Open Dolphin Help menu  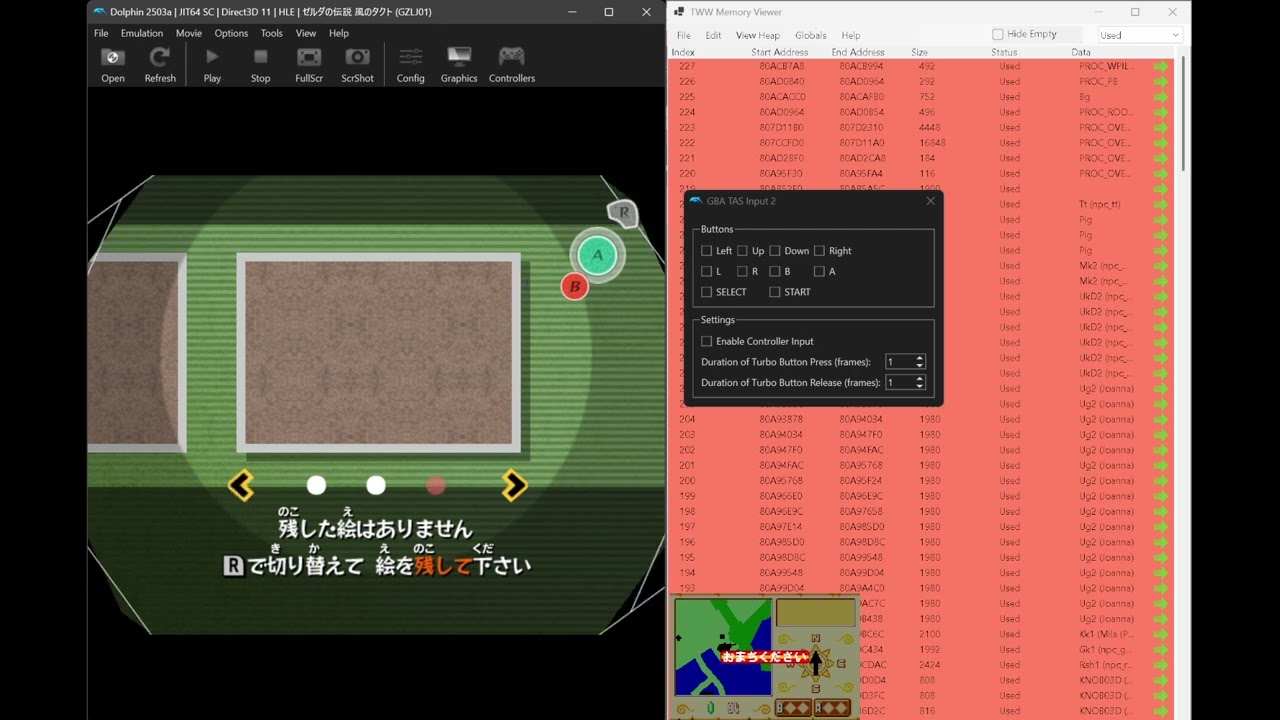coord(339,33)
